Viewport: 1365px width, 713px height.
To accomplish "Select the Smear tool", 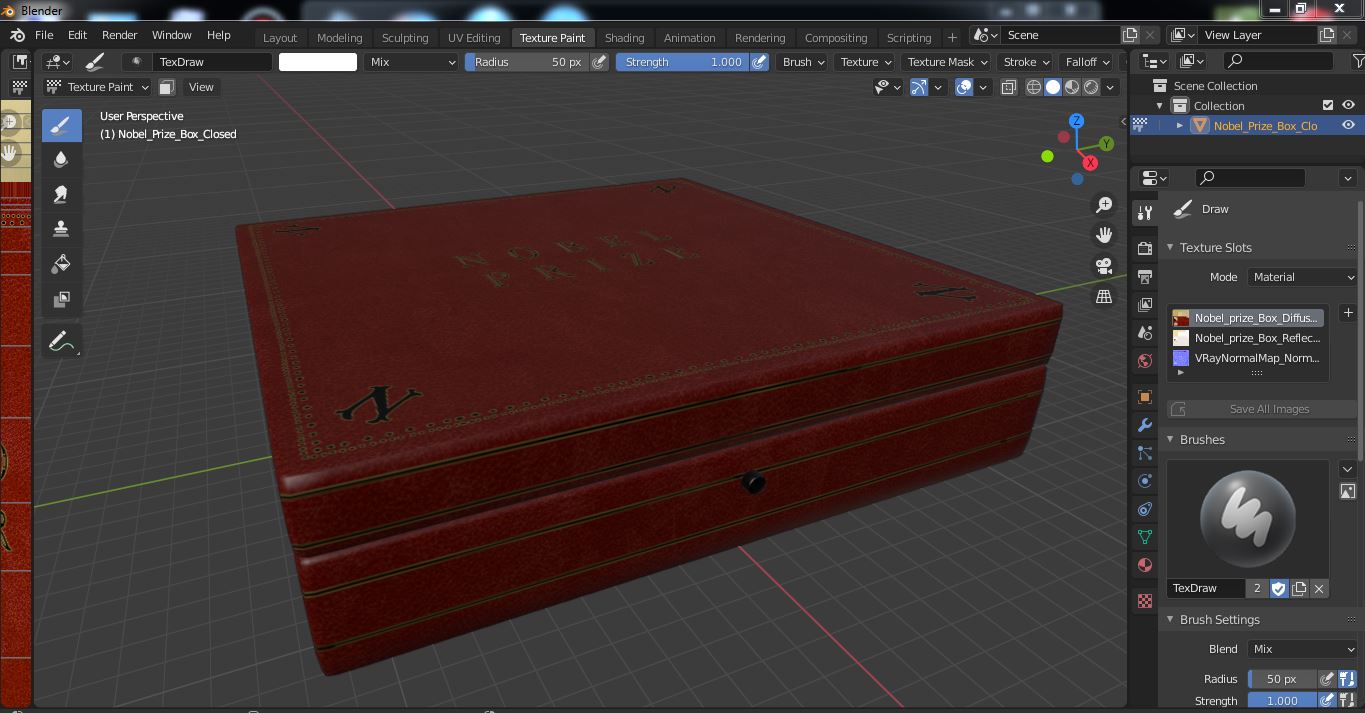I will pos(61,194).
